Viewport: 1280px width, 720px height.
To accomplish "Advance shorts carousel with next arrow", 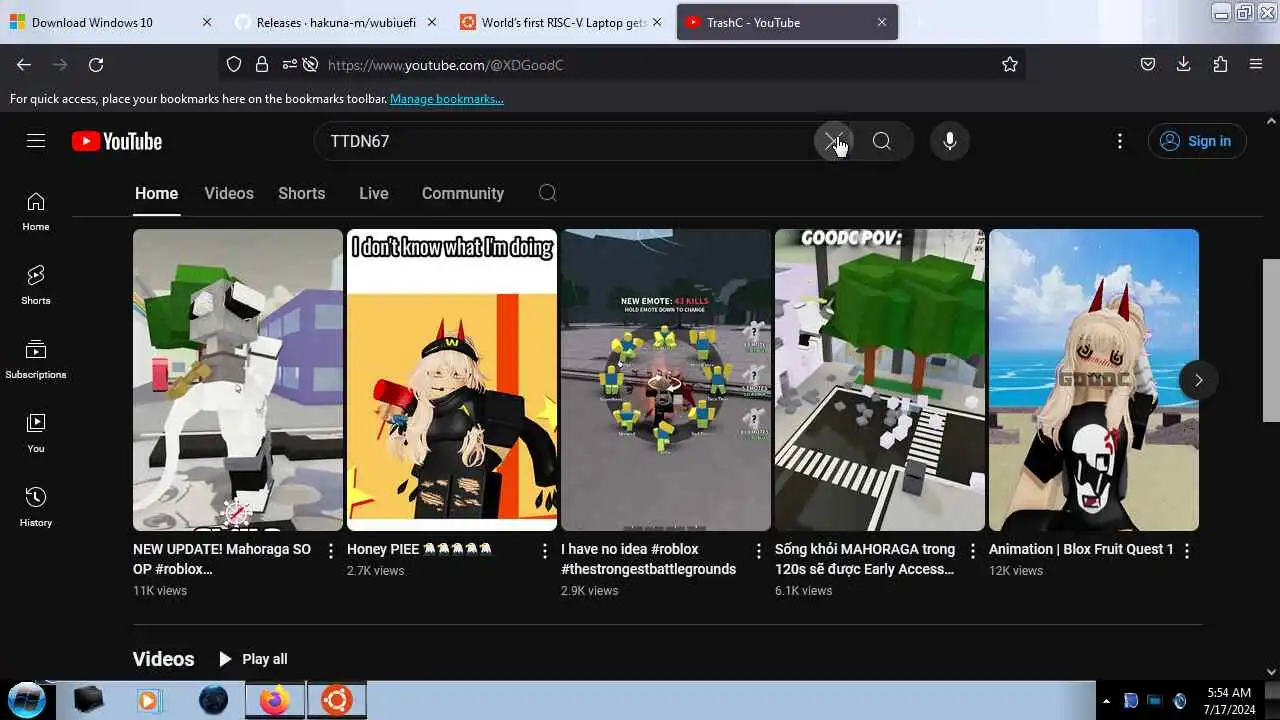I will (x=1198, y=380).
